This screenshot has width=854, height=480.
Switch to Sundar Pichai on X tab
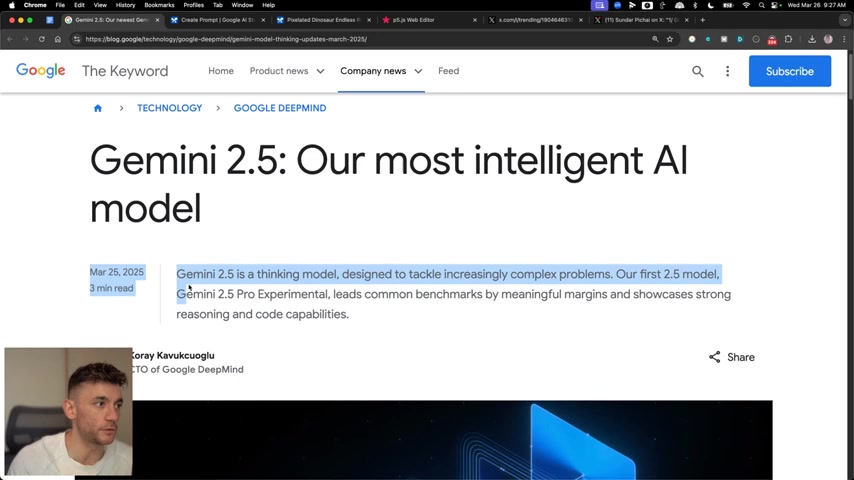(x=641, y=20)
